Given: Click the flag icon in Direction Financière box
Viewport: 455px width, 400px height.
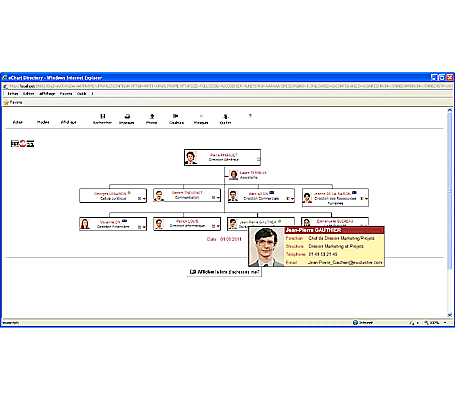Looking at the screenshot, I should (x=124, y=221).
